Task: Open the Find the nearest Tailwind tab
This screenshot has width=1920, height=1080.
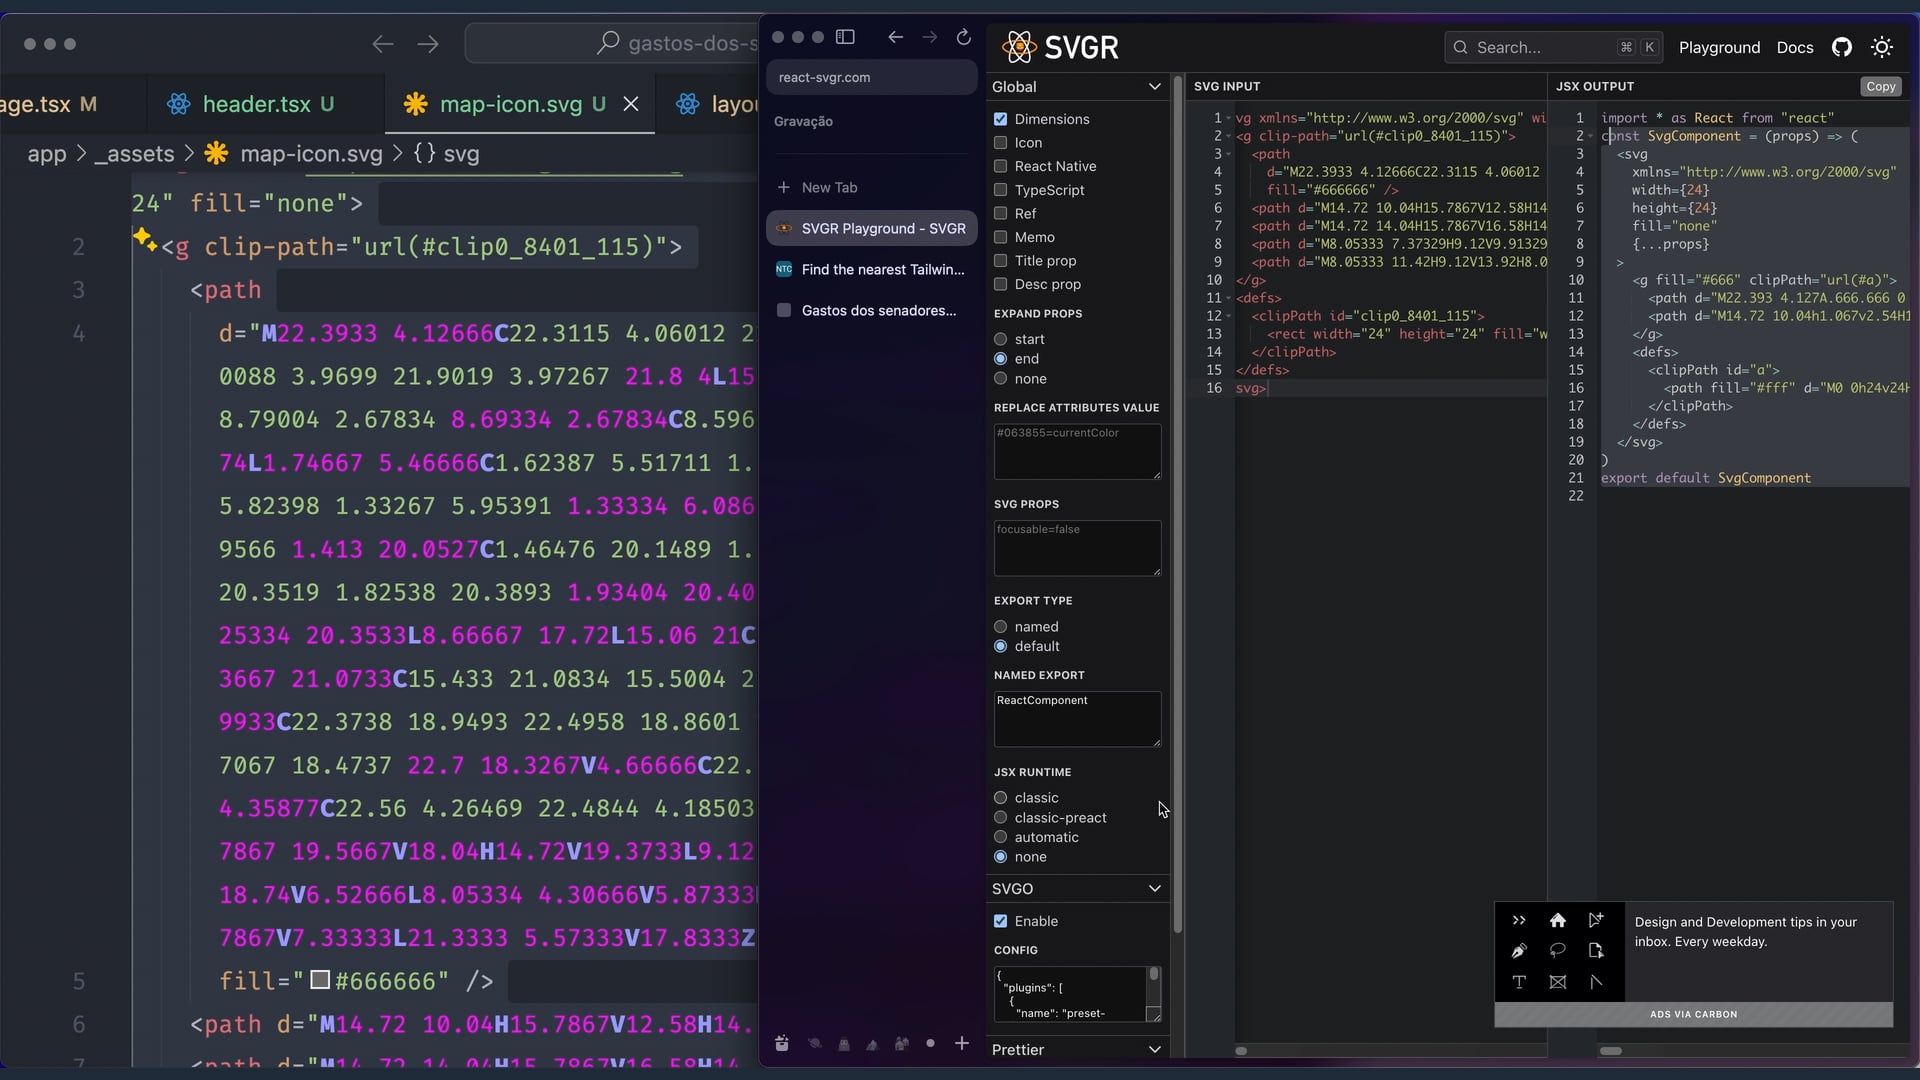Action: 882,269
